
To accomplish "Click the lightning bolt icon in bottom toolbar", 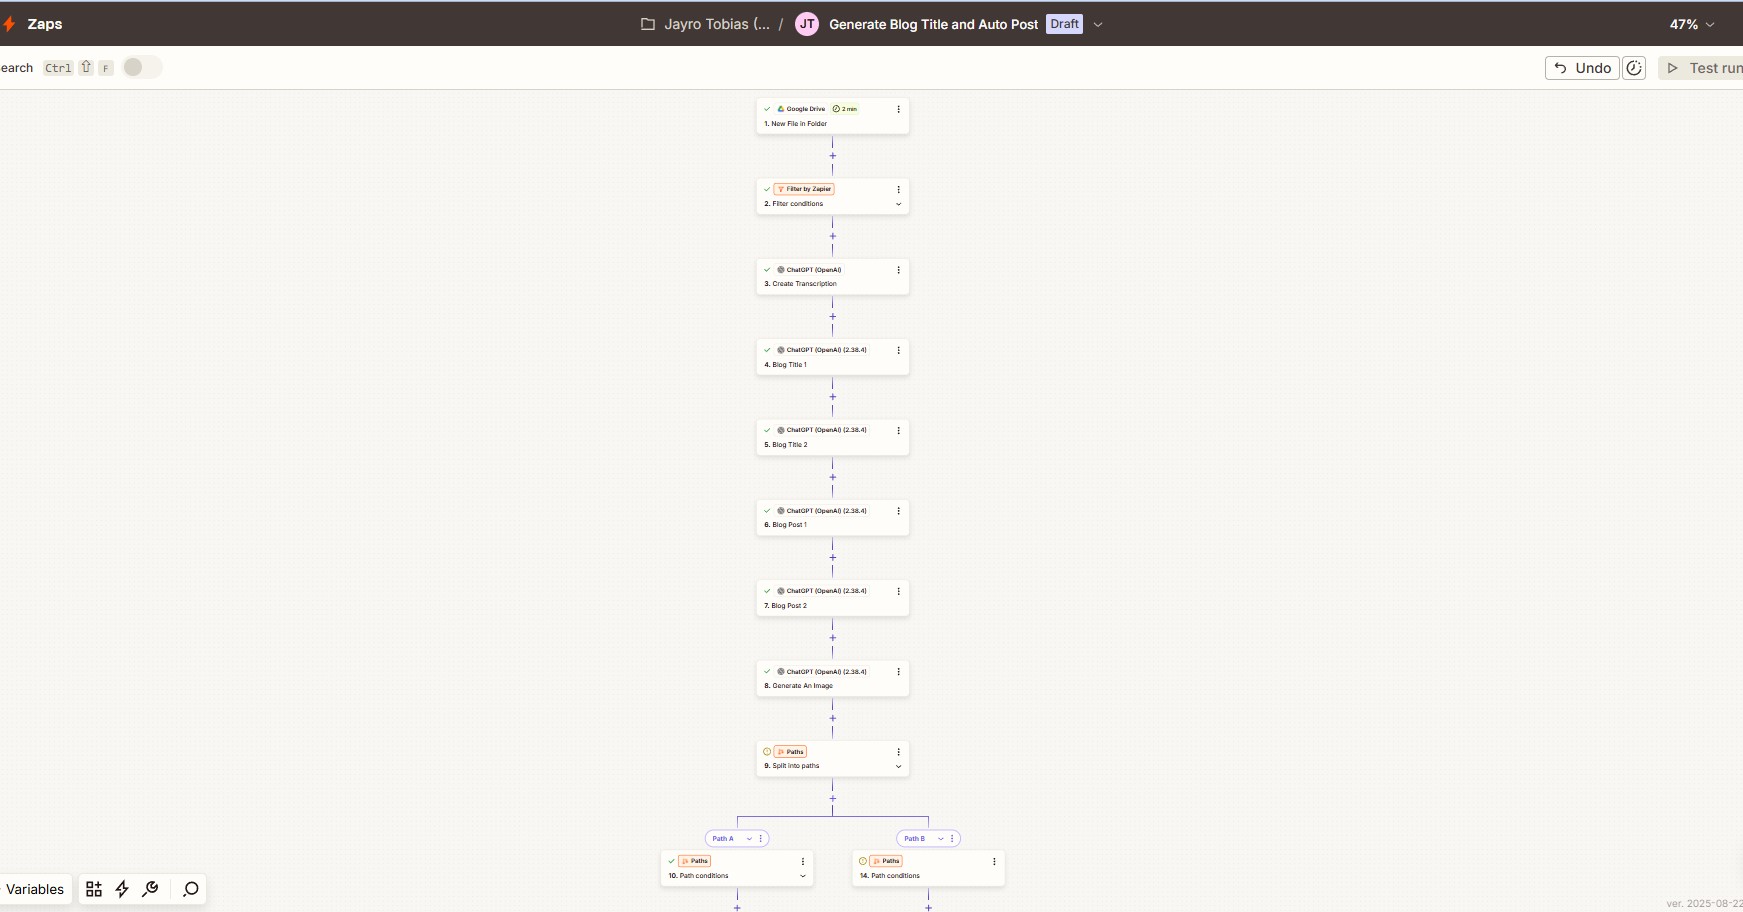I will [122, 889].
